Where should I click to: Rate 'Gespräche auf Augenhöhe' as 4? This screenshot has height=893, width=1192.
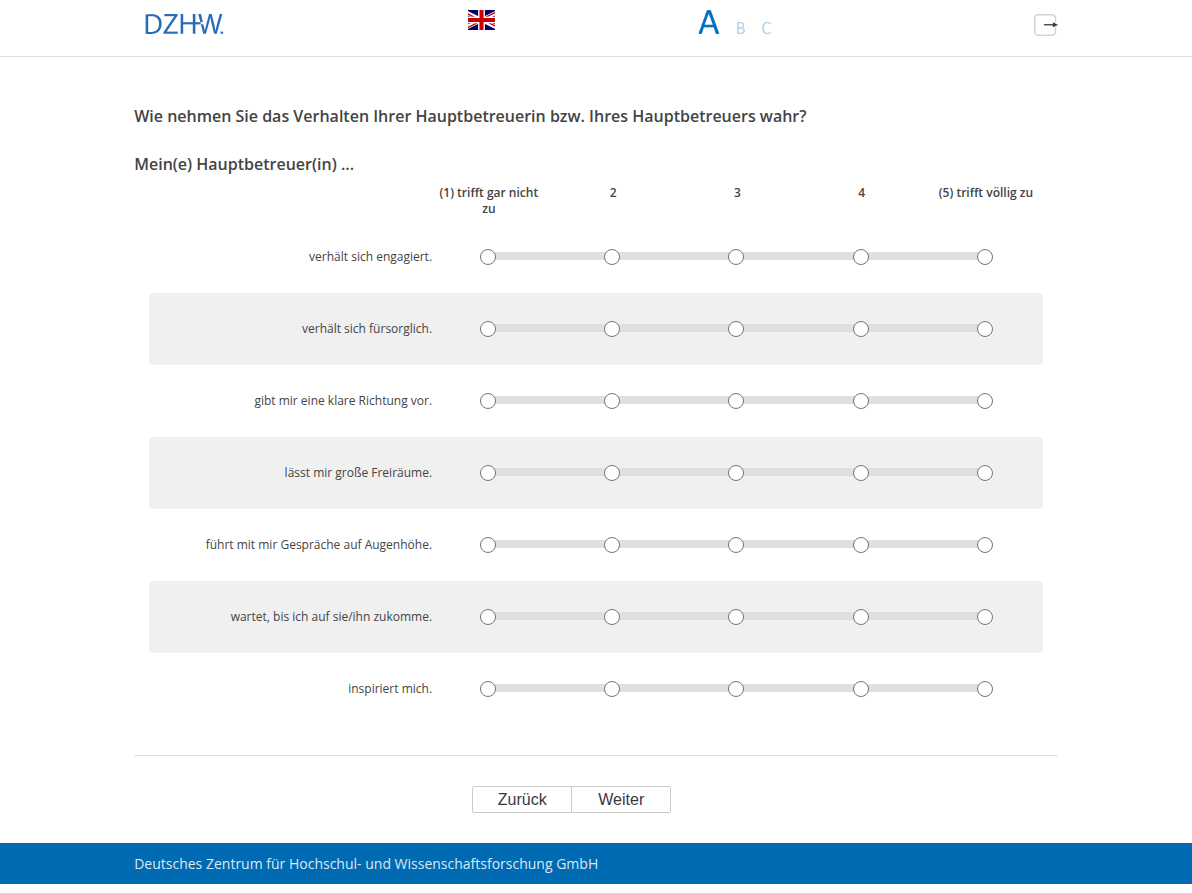tap(861, 545)
